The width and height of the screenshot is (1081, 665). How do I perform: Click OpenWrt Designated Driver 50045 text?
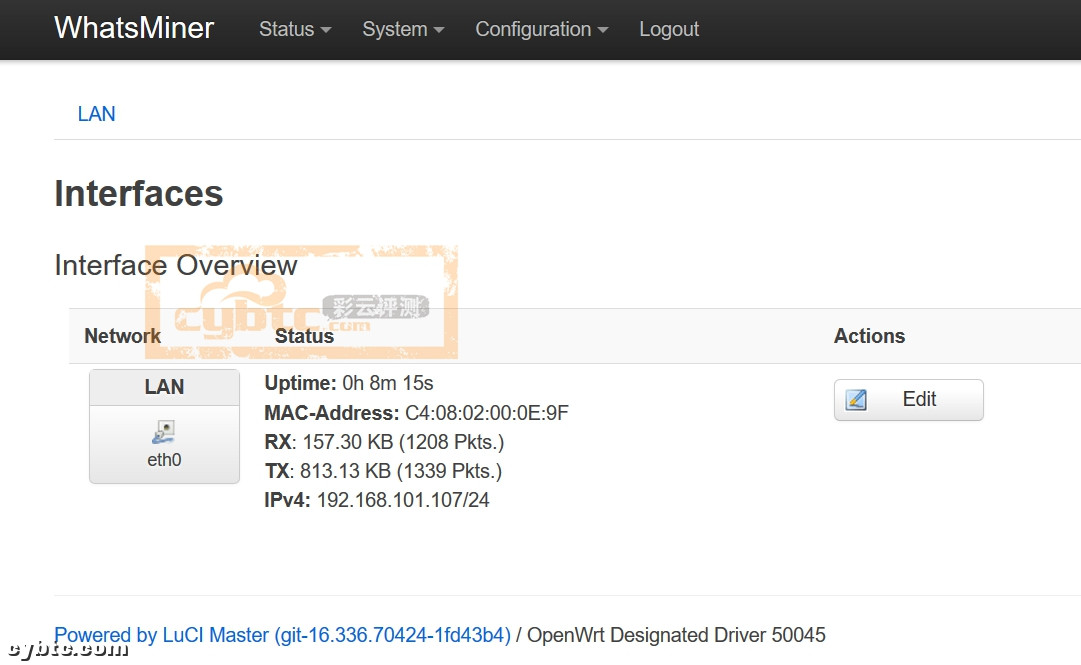(676, 635)
